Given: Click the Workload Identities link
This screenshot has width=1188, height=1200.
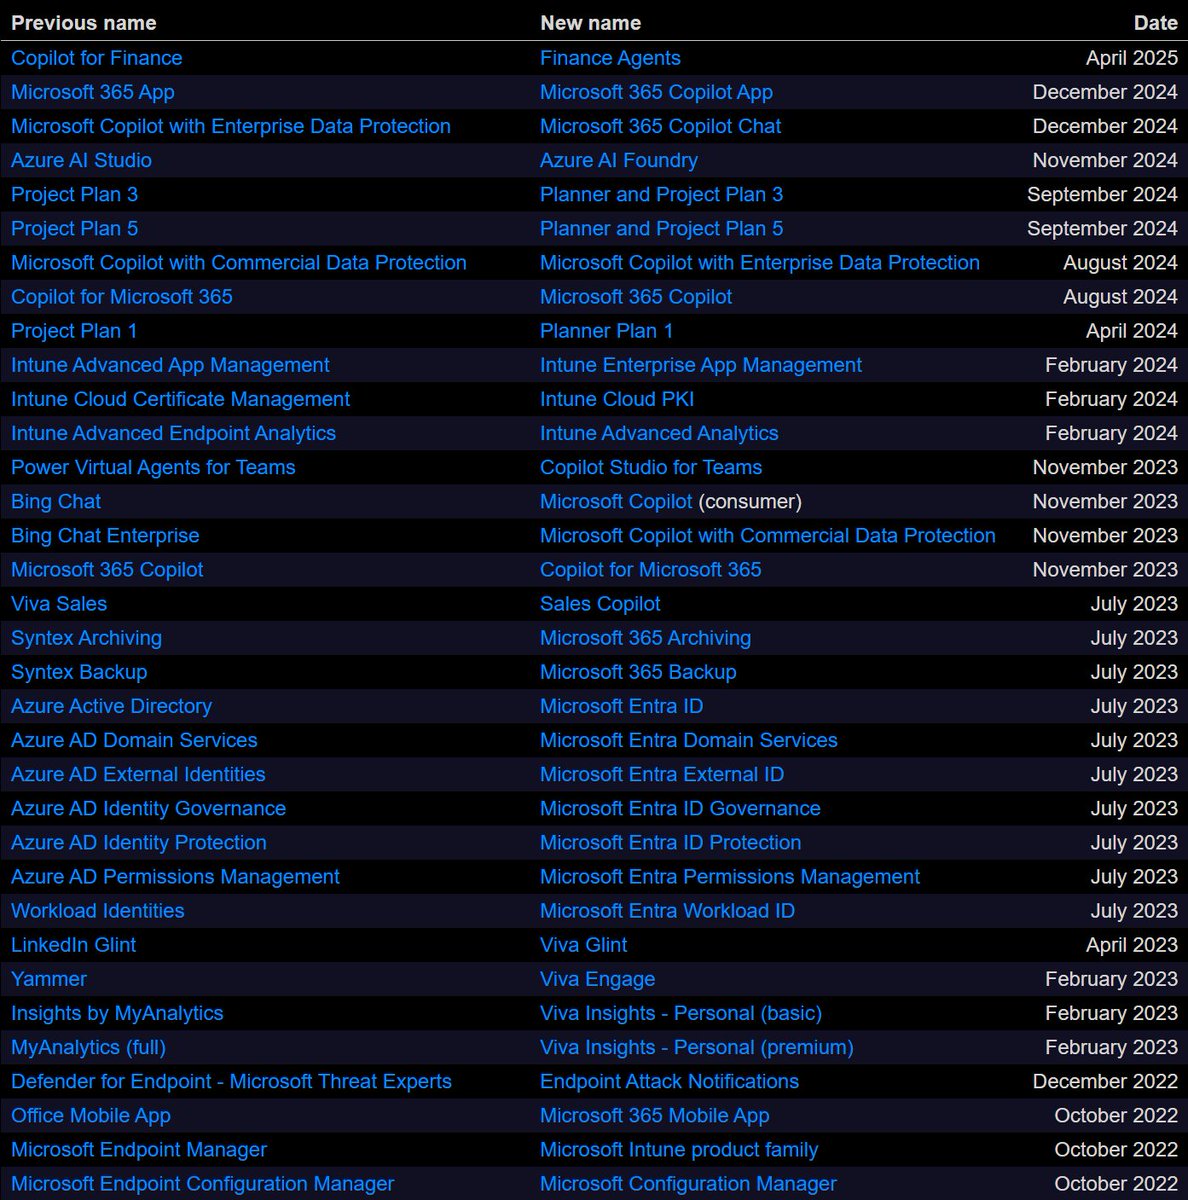Looking at the screenshot, I should pyautogui.click(x=98, y=910).
